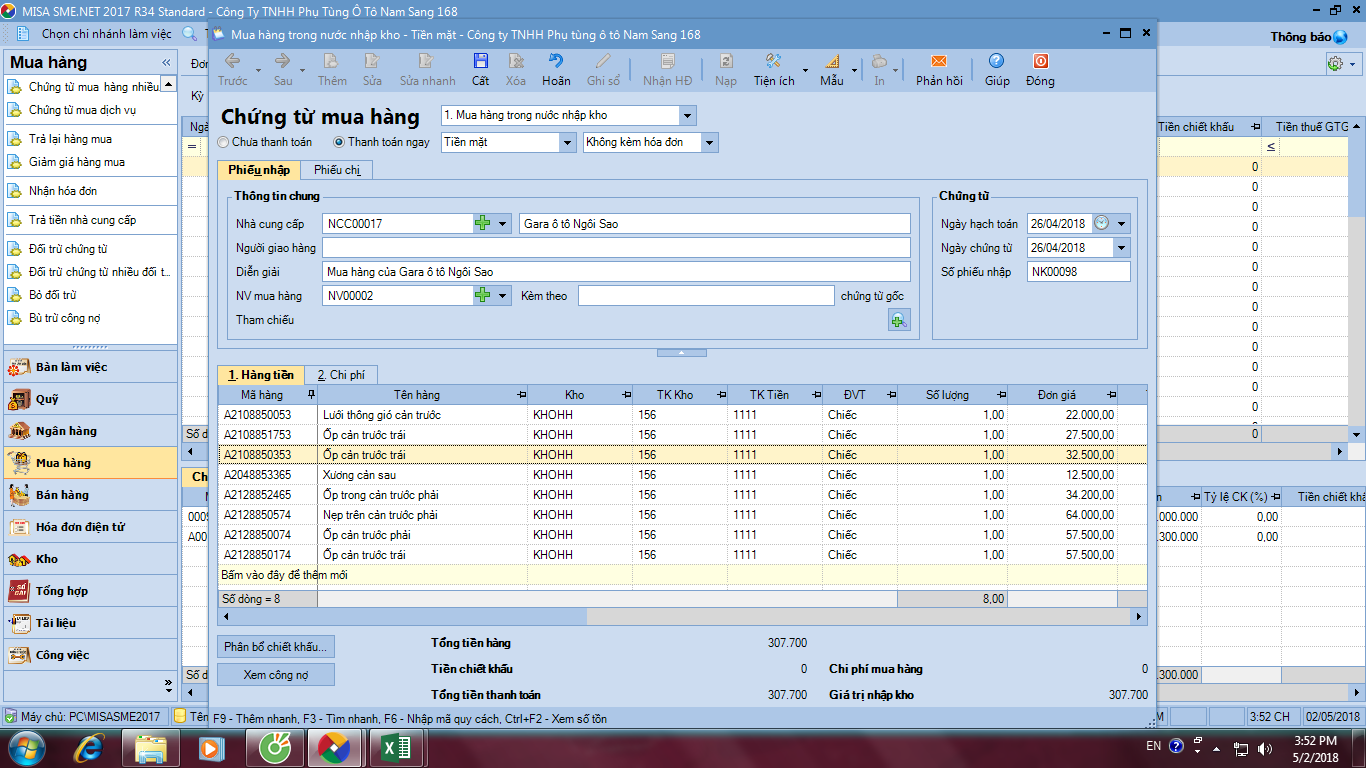Switch to Phiếu chi tab
The height and width of the screenshot is (768, 1366).
[337, 170]
